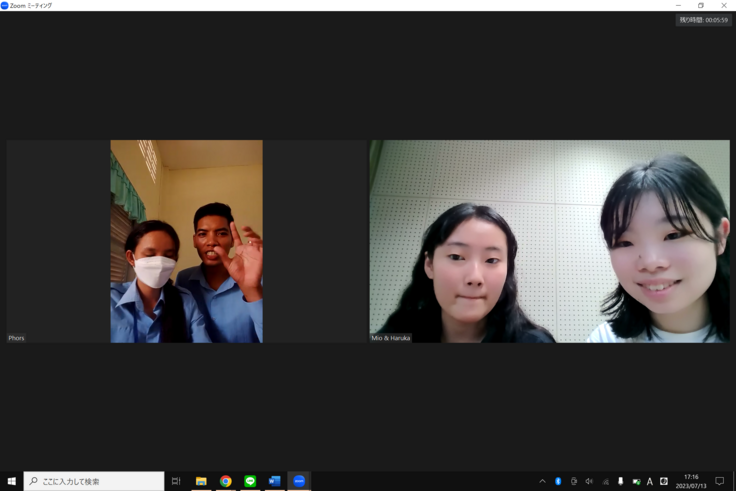Click the clock showing 17:16 date
Screen dimensions: 736x491
pos(691,481)
